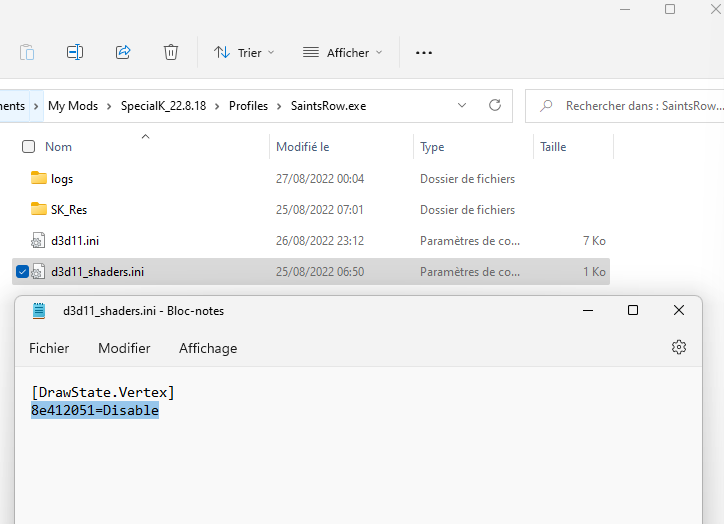Sort files by Taille column header
This screenshot has width=724, height=524.
coord(553,147)
